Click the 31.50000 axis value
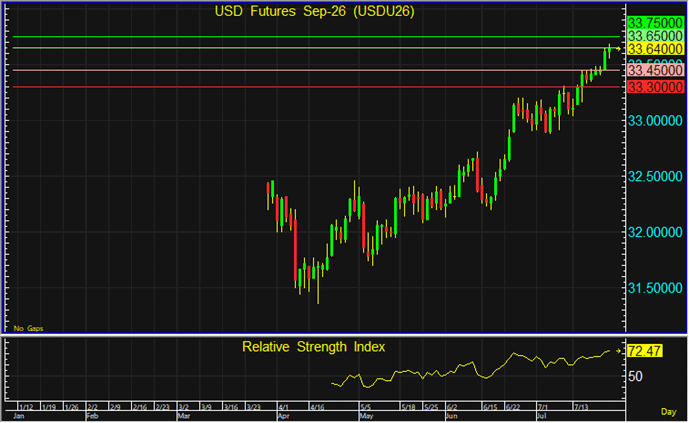Image resolution: width=689 pixels, height=423 pixels. tap(655, 288)
